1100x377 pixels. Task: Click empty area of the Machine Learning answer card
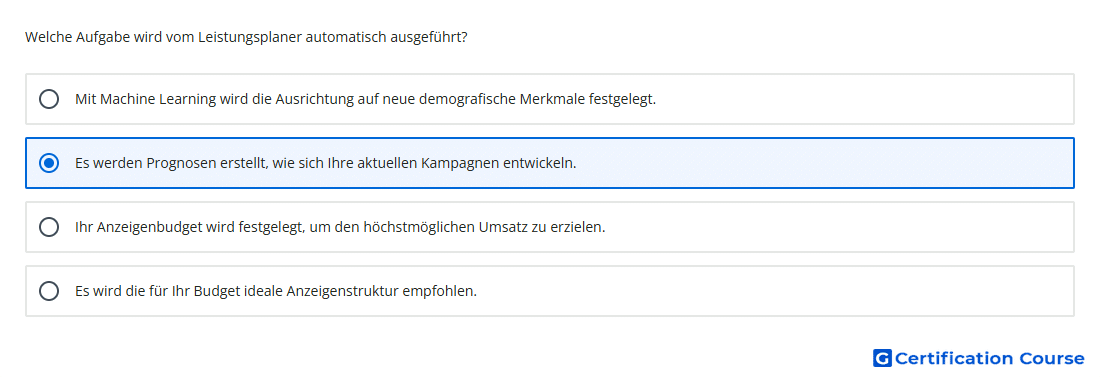863,99
